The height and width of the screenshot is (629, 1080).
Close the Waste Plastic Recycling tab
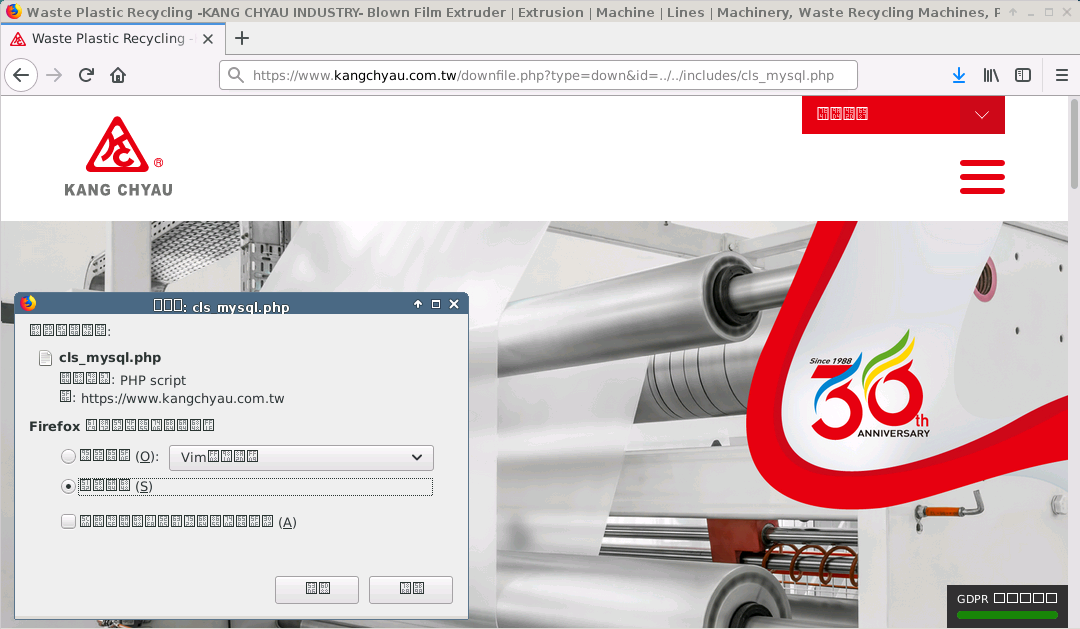(x=208, y=39)
